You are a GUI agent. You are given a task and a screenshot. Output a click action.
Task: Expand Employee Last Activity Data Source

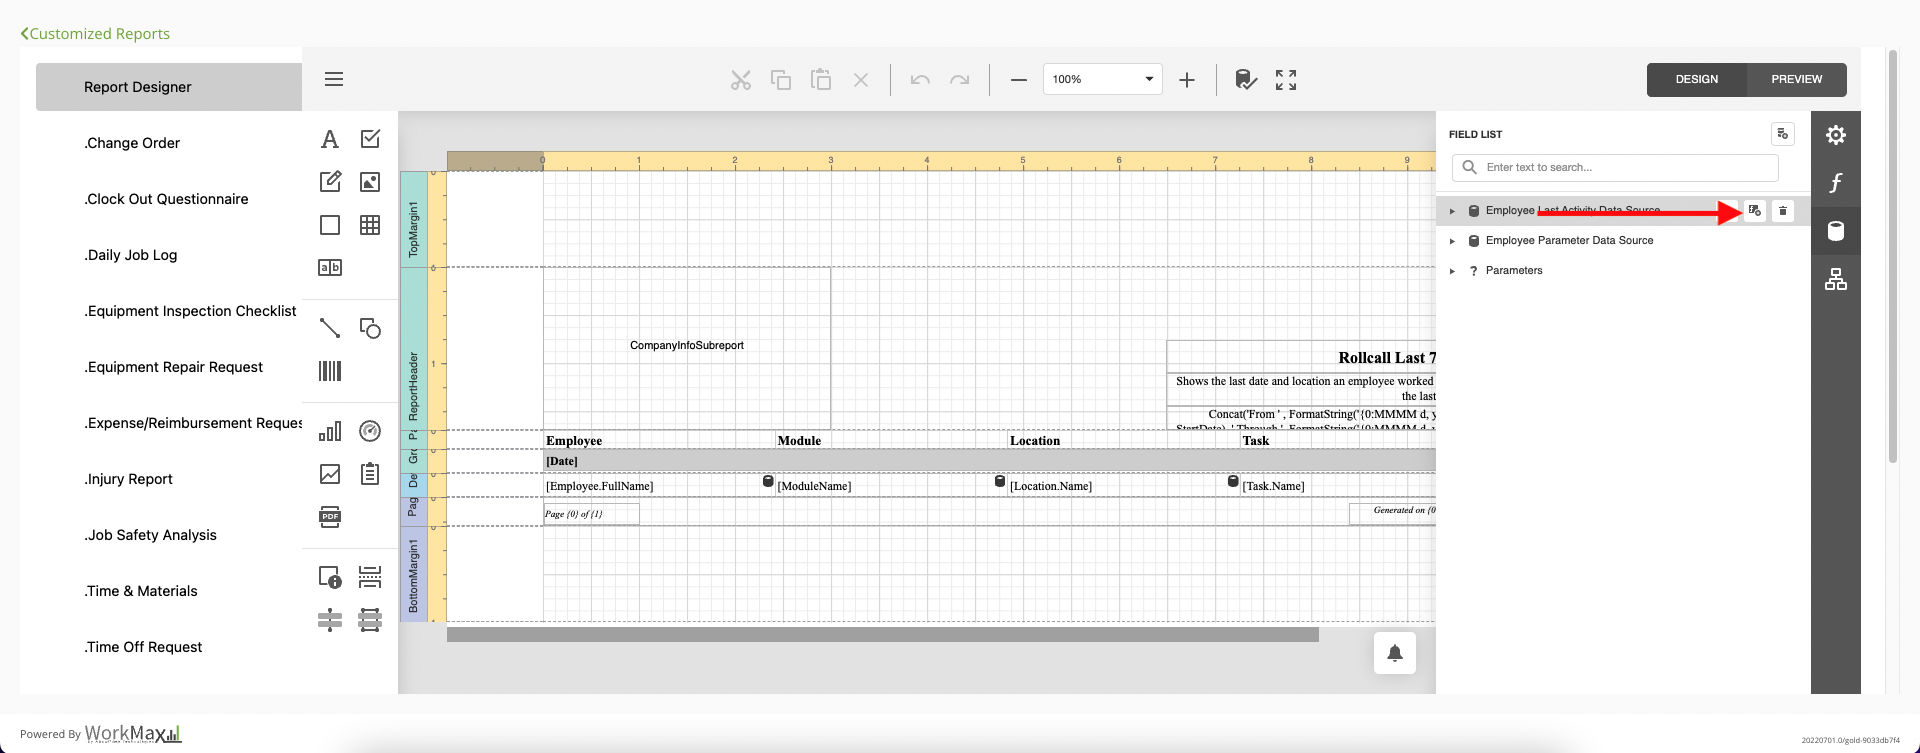click(x=1453, y=211)
